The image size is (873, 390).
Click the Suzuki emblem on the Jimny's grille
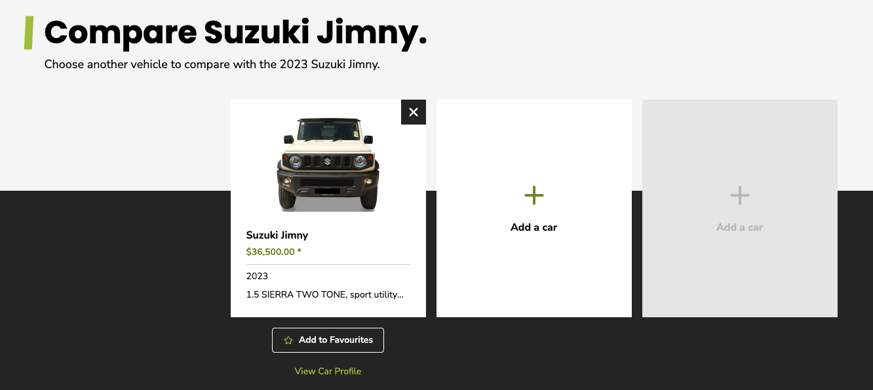coord(327,162)
